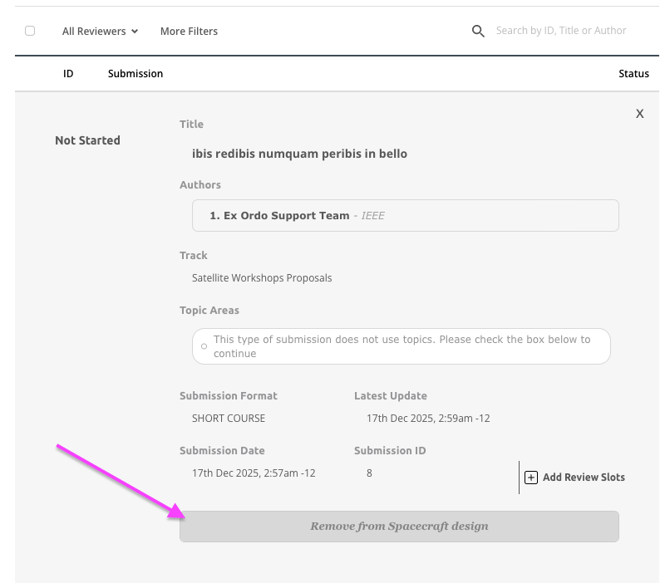Click the magnifying glass search icon
This screenshot has height=583, width=670.
click(478, 31)
